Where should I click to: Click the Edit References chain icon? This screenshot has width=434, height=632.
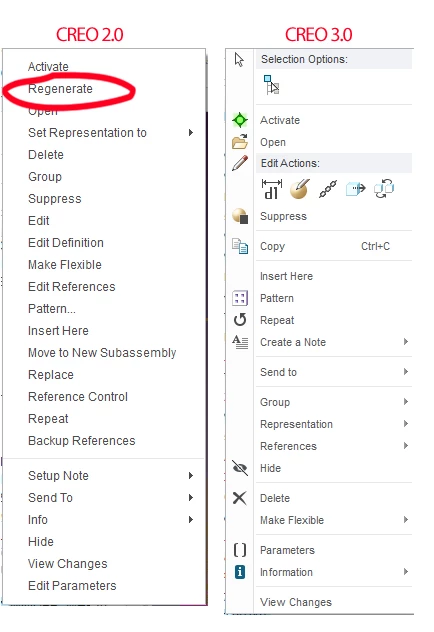[328, 189]
